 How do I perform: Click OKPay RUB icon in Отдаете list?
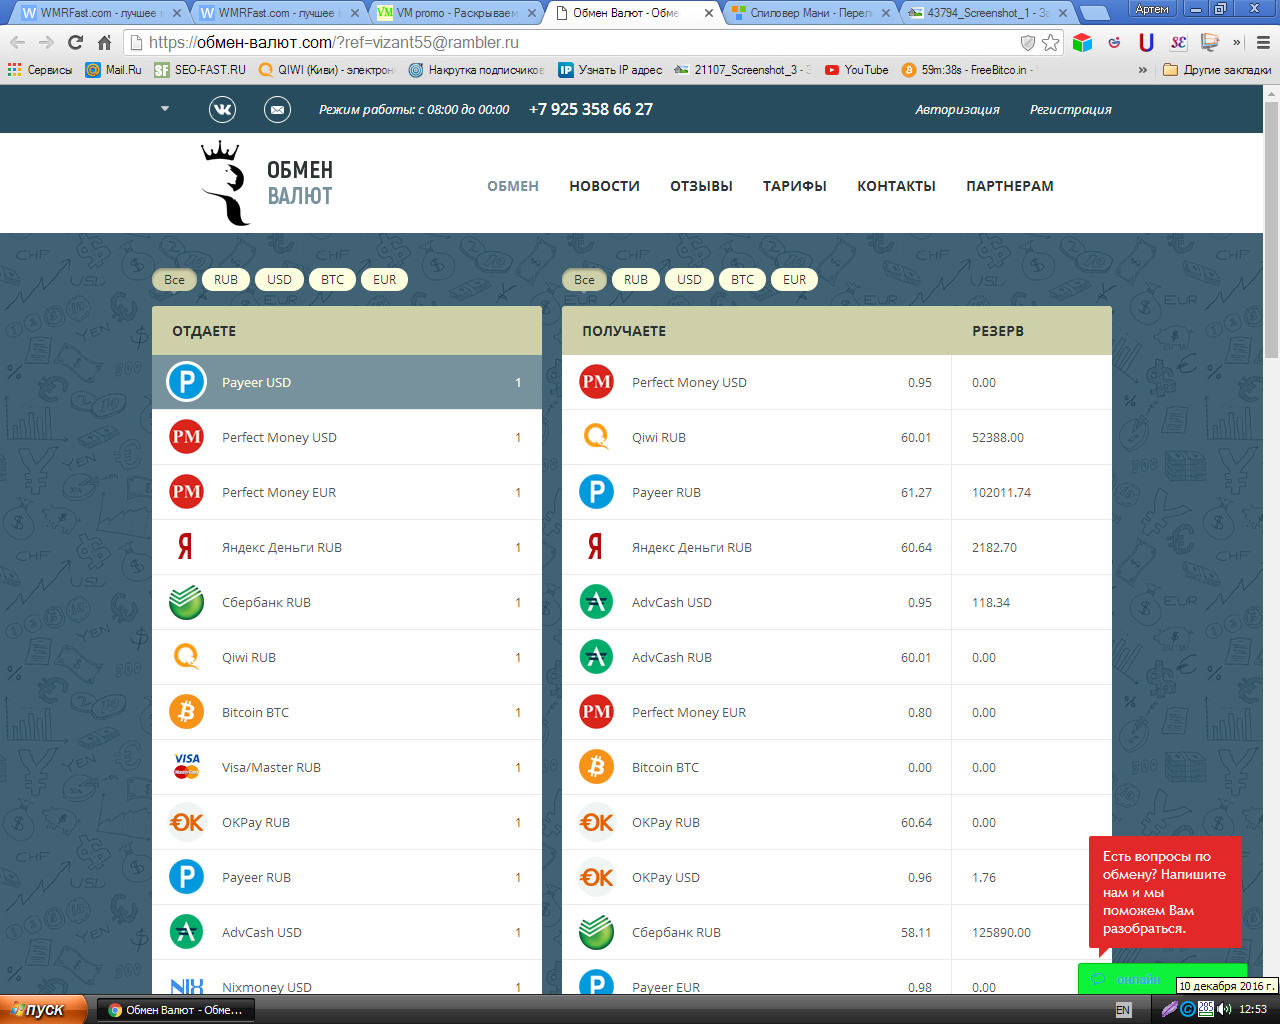186,822
